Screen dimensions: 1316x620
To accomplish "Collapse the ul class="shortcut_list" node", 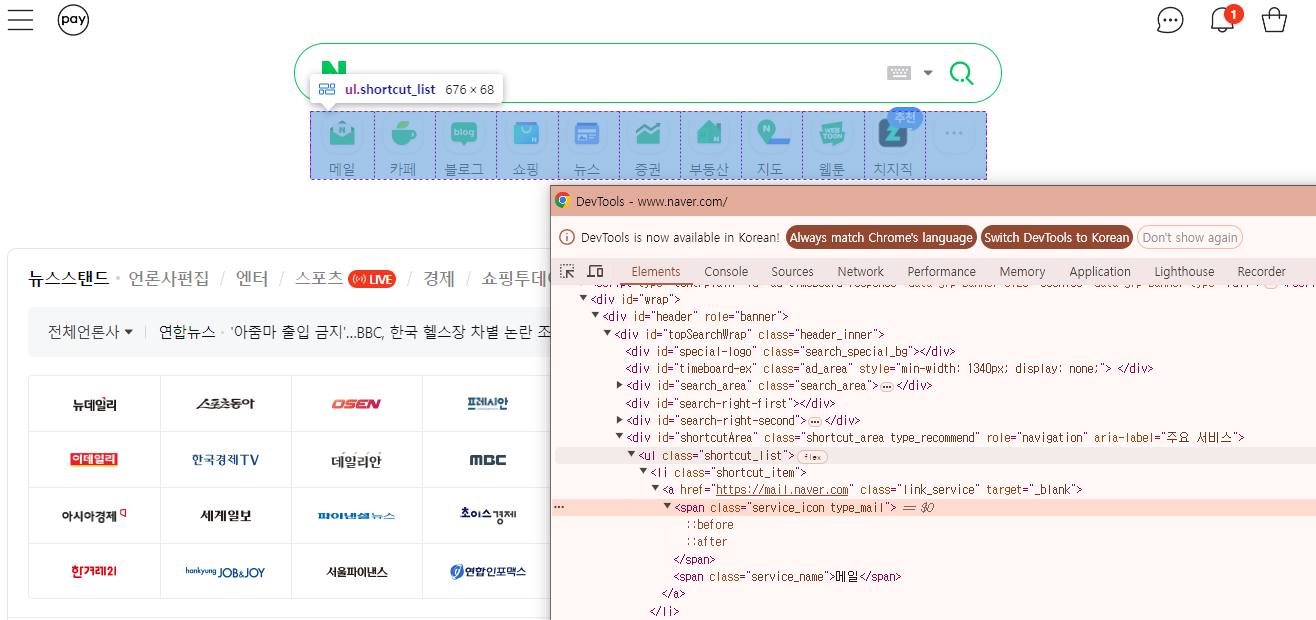I will pos(631,455).
